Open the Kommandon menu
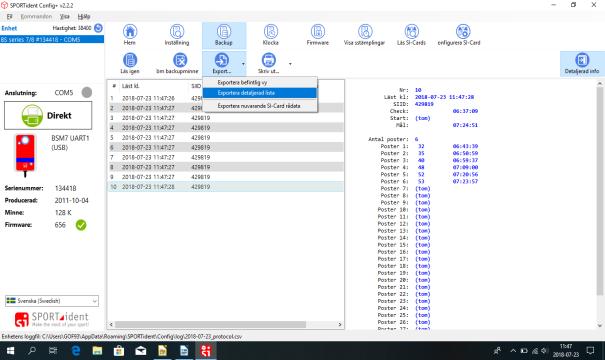 tap(36, 16)
